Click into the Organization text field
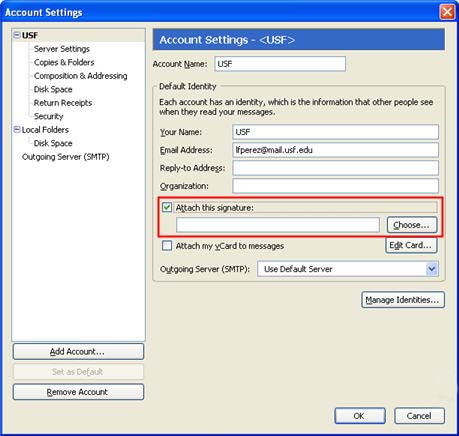Image resolution: width=459 pixels, height=436 pixels. [x=335, y=186]
